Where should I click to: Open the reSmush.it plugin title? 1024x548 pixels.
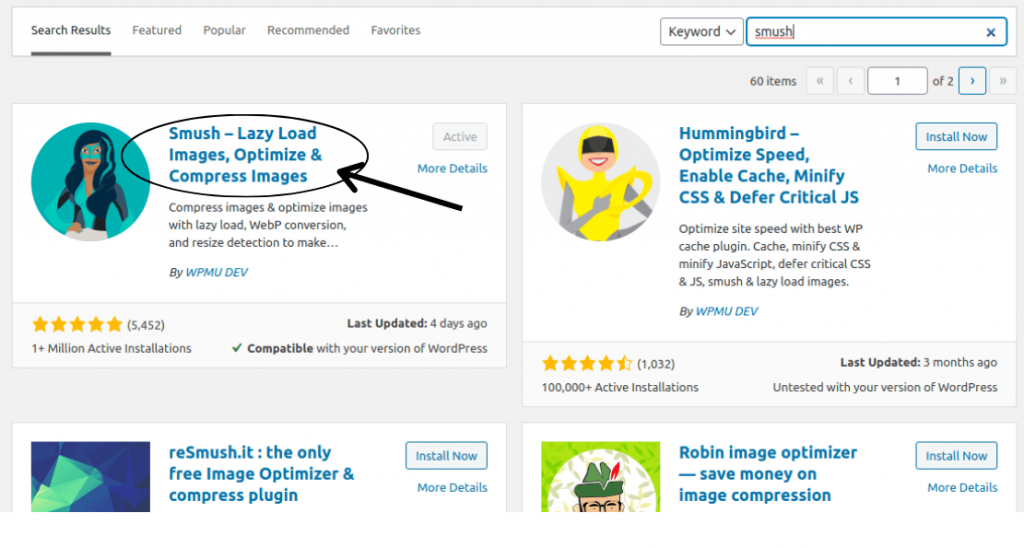(x=261, y=474)
